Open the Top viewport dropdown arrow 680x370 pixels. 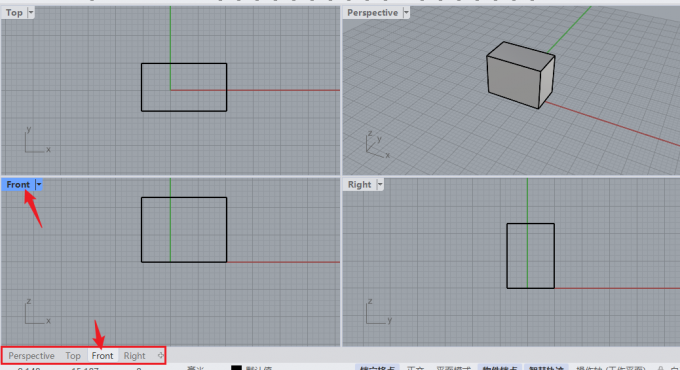[31, 13]
